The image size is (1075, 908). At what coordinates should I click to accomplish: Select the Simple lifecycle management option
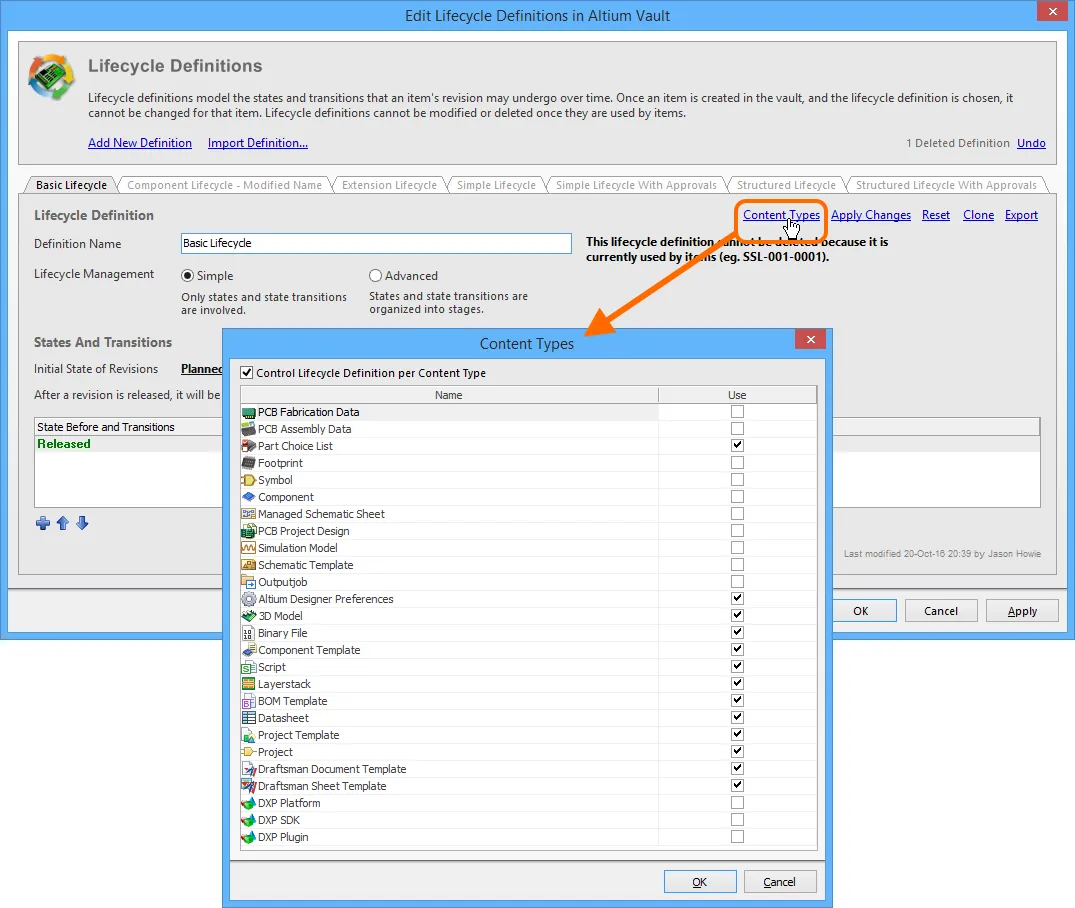(x=187, y=276)
